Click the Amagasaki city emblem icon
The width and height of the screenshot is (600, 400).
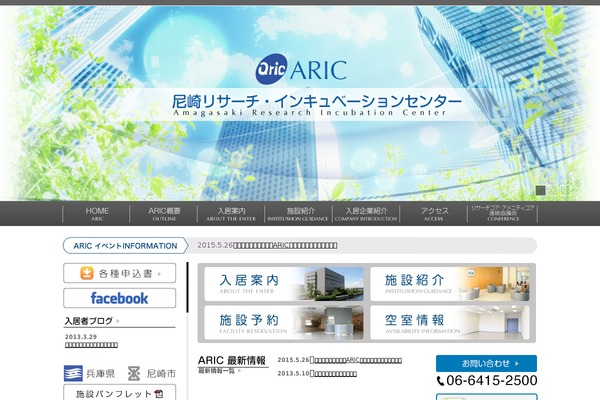pyautogui.click(x=134, y=373)
